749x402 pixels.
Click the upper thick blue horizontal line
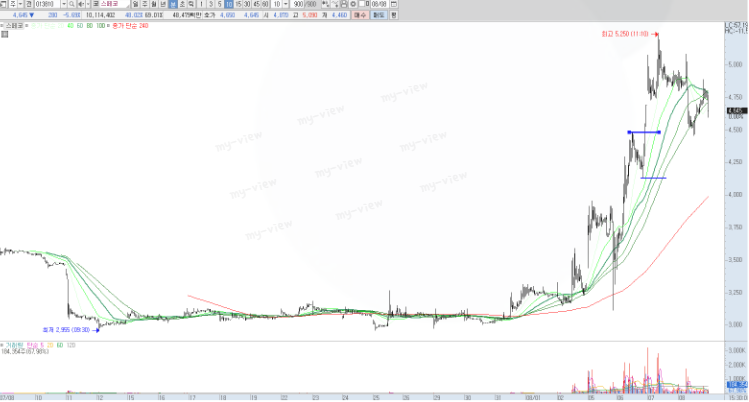(644, 132)
